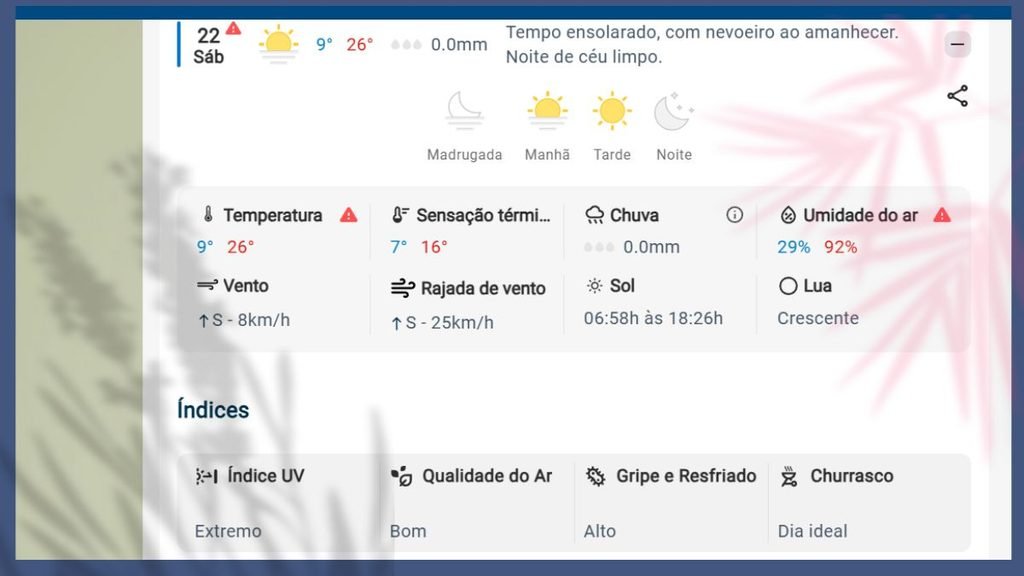Select the Noite moon and stars icon
Image resolution: width=1024 pixels, height=576 pixels.
674,110
